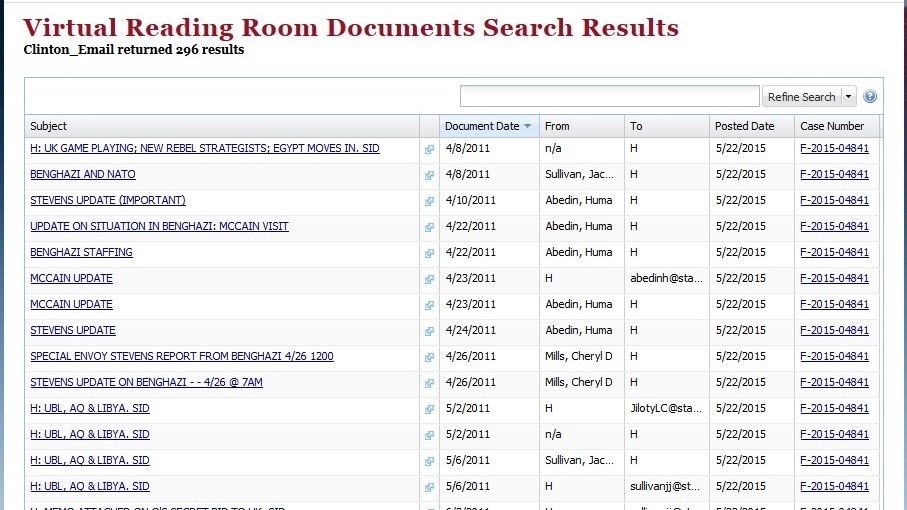
Task: Click popup icon for STEVENS UPDATE ON BENGHAZI 4/26 @ 7AM
Action: click(429, 383)
